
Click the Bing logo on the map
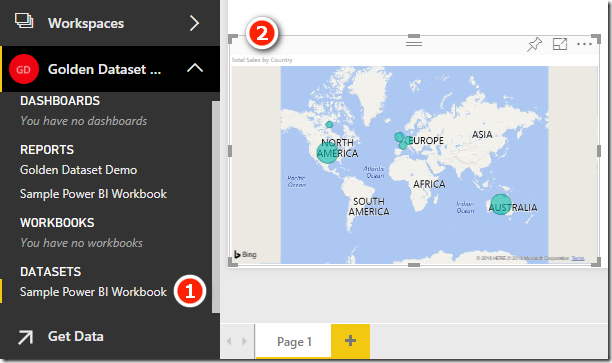click(245, 254)
